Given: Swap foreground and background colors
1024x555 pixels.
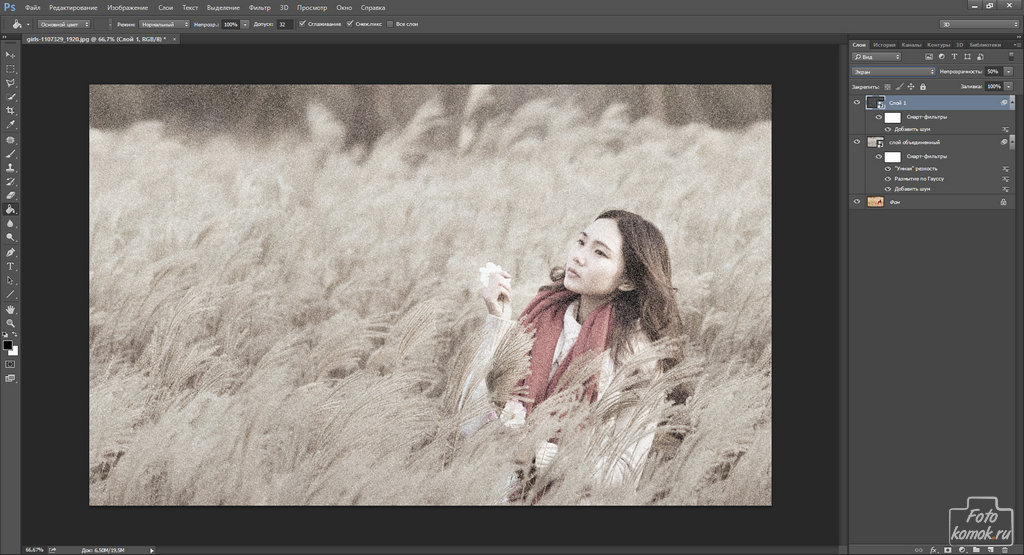Looking at the screenshot, I should tap(15, 334).
